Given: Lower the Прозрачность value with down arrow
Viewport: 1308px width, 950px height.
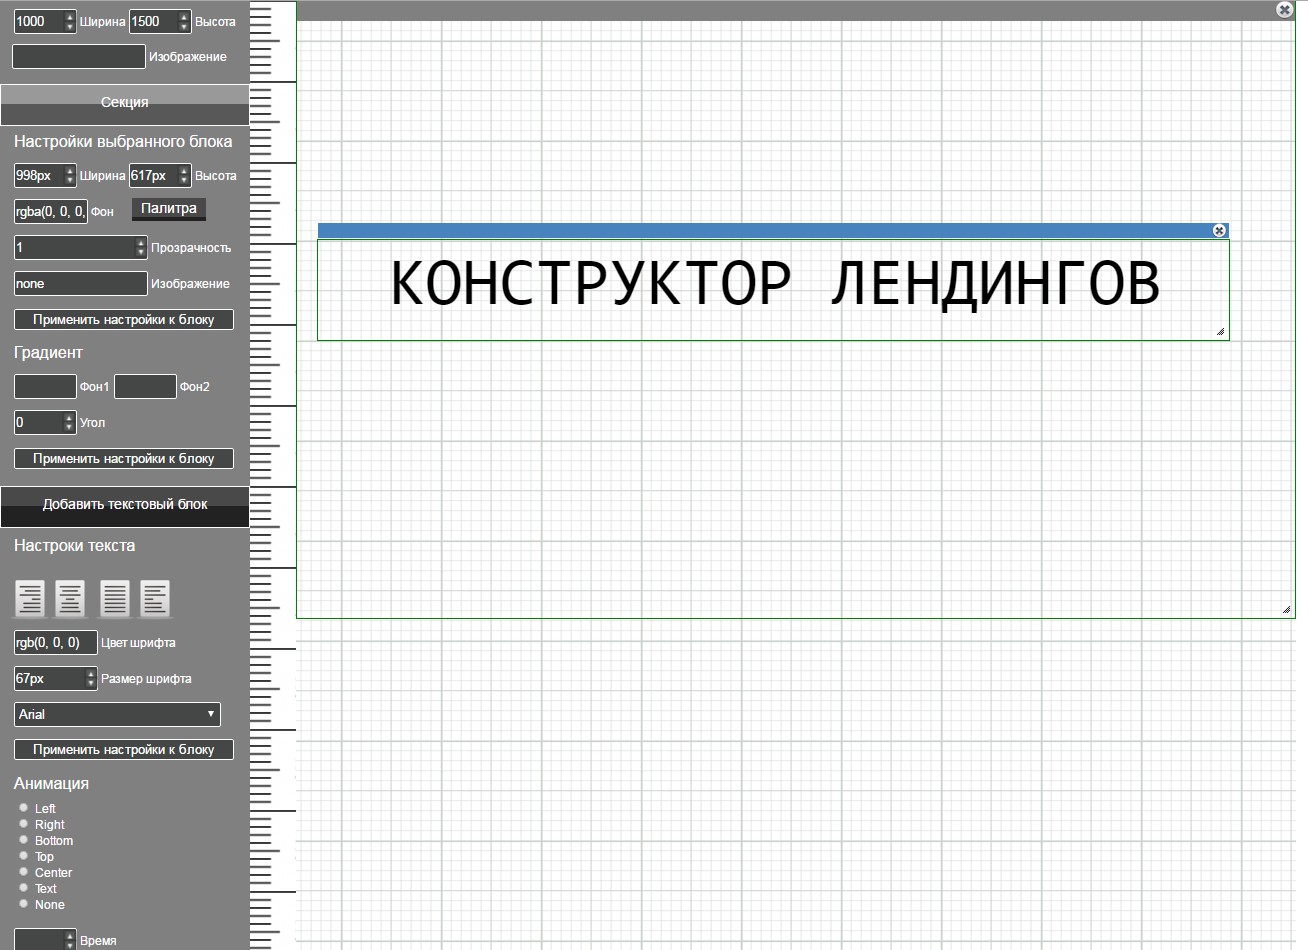Looking at the screenshot, I should coord(140,252).
